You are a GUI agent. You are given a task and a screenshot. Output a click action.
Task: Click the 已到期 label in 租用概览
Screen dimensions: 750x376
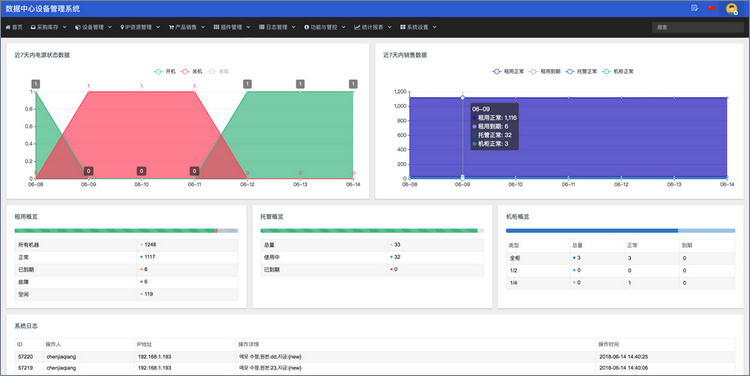click(x=26, y=269)
